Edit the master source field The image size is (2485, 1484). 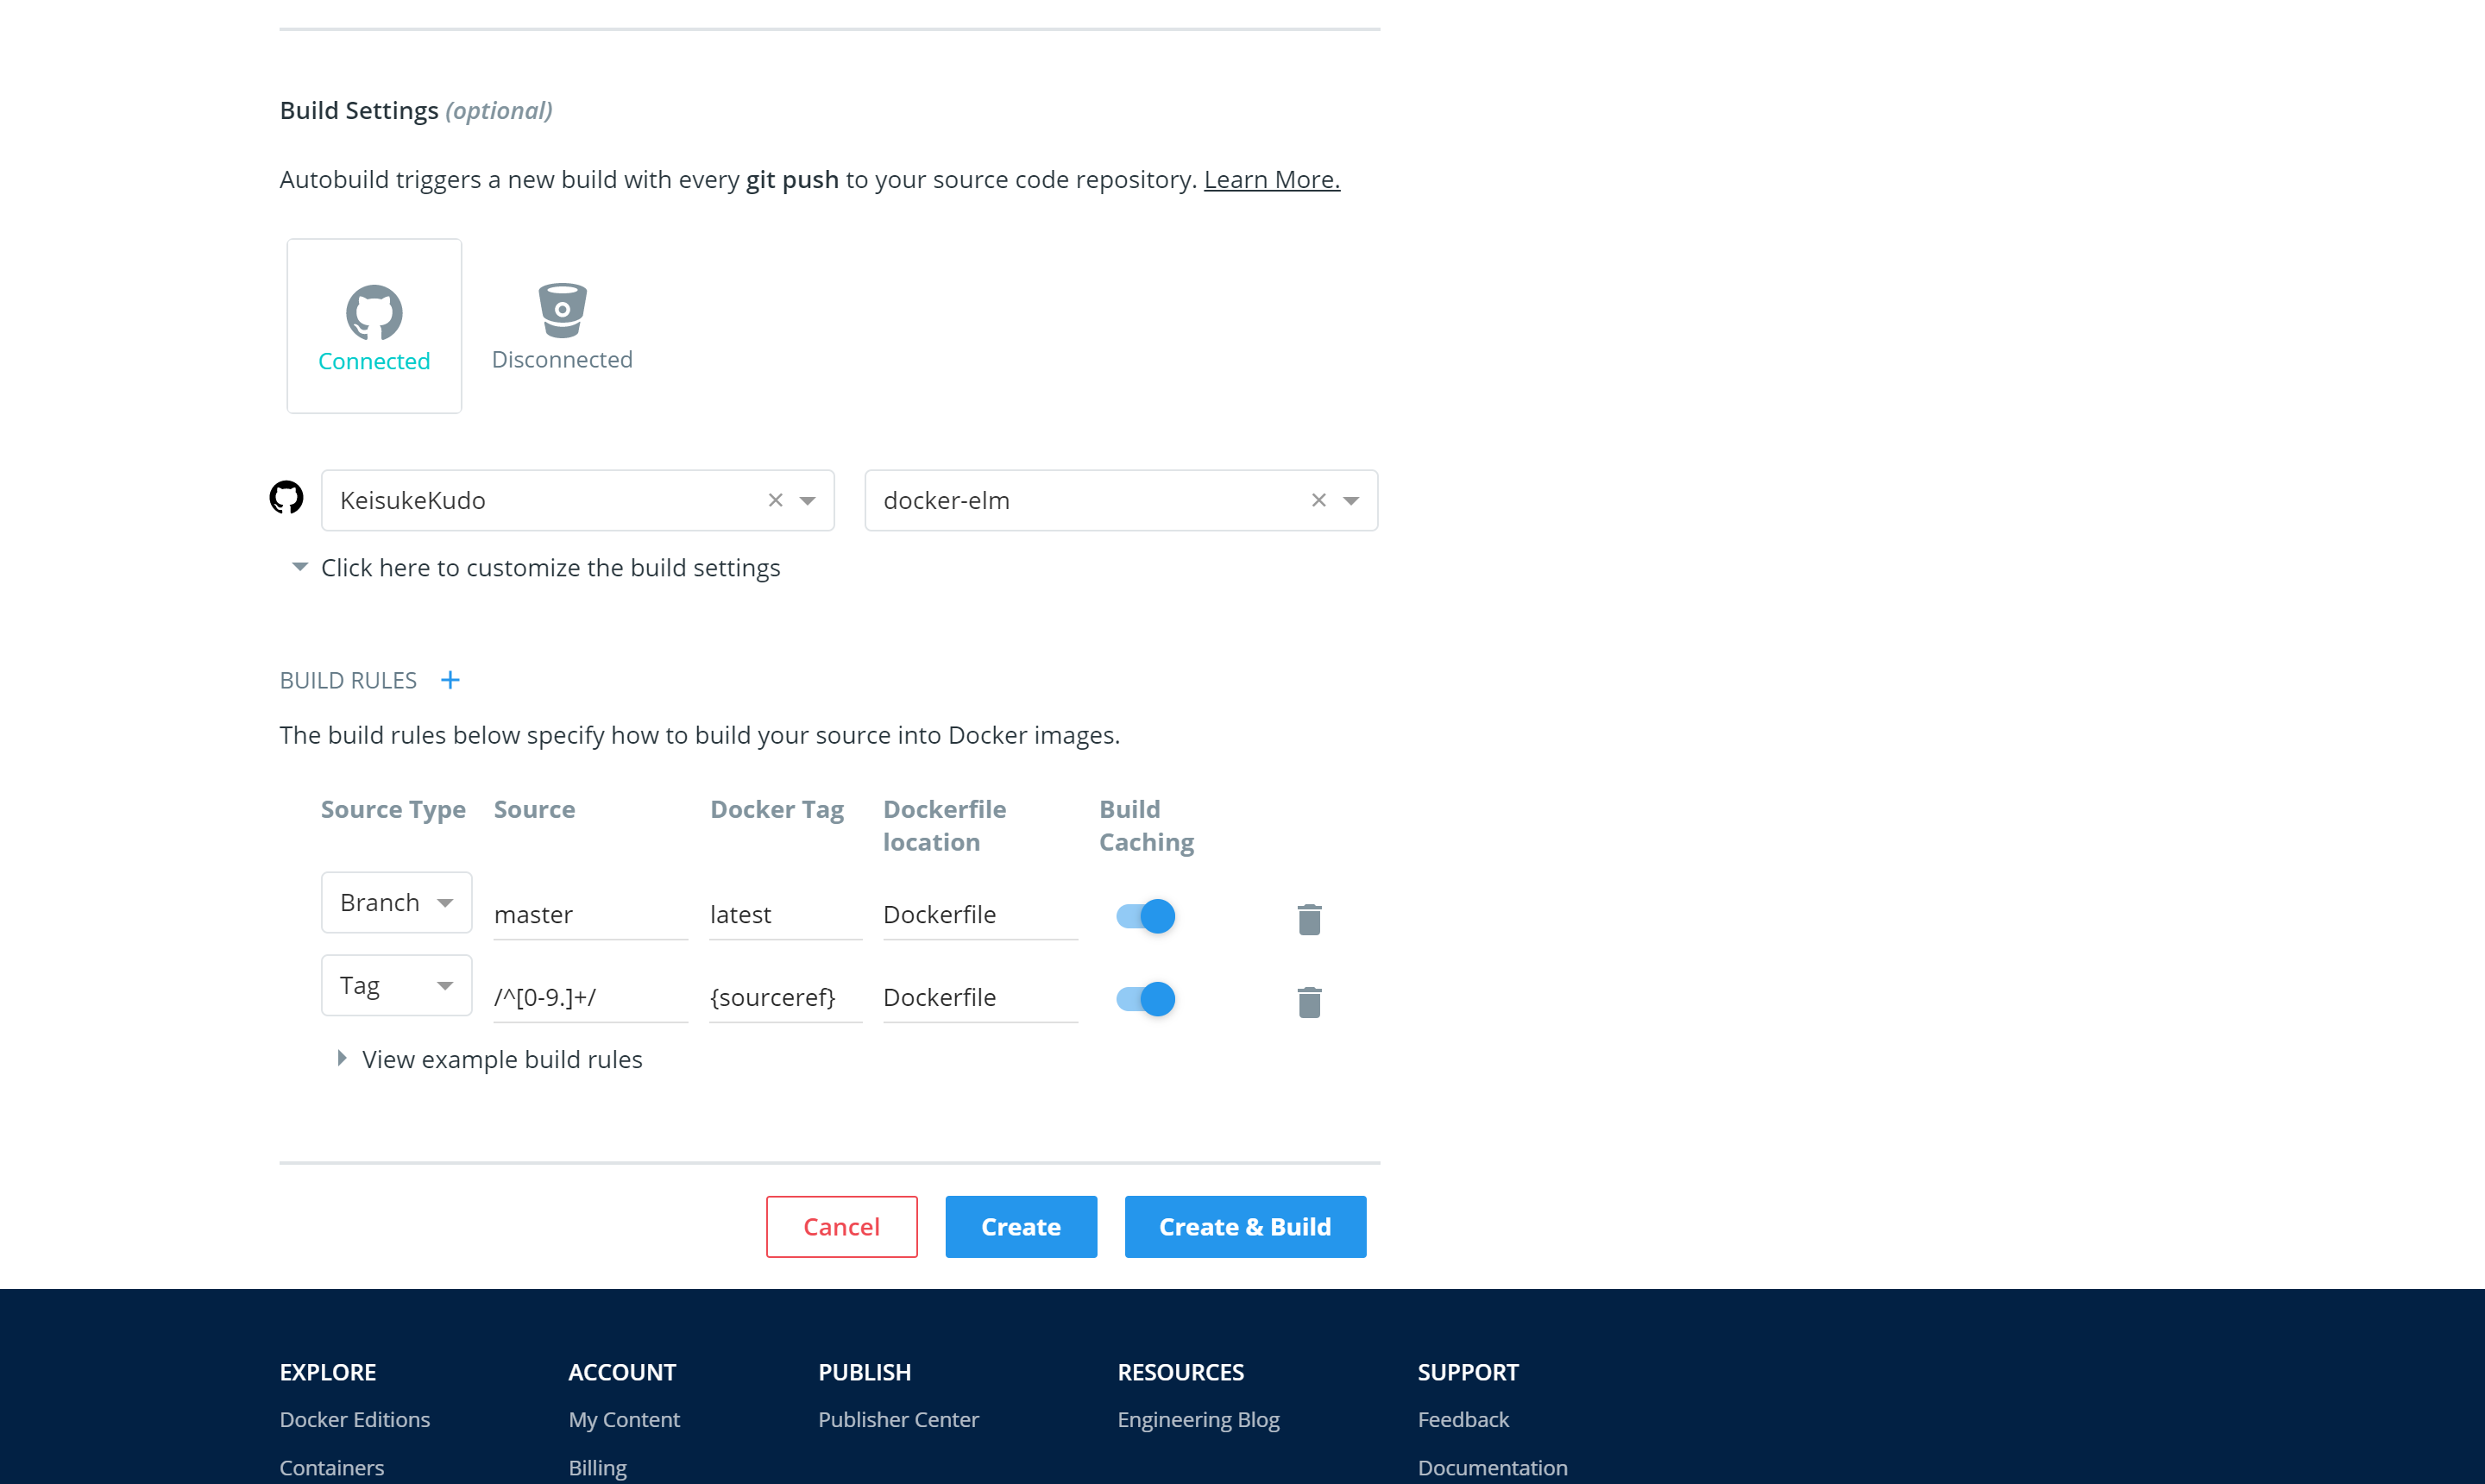[x=590, y=915]
